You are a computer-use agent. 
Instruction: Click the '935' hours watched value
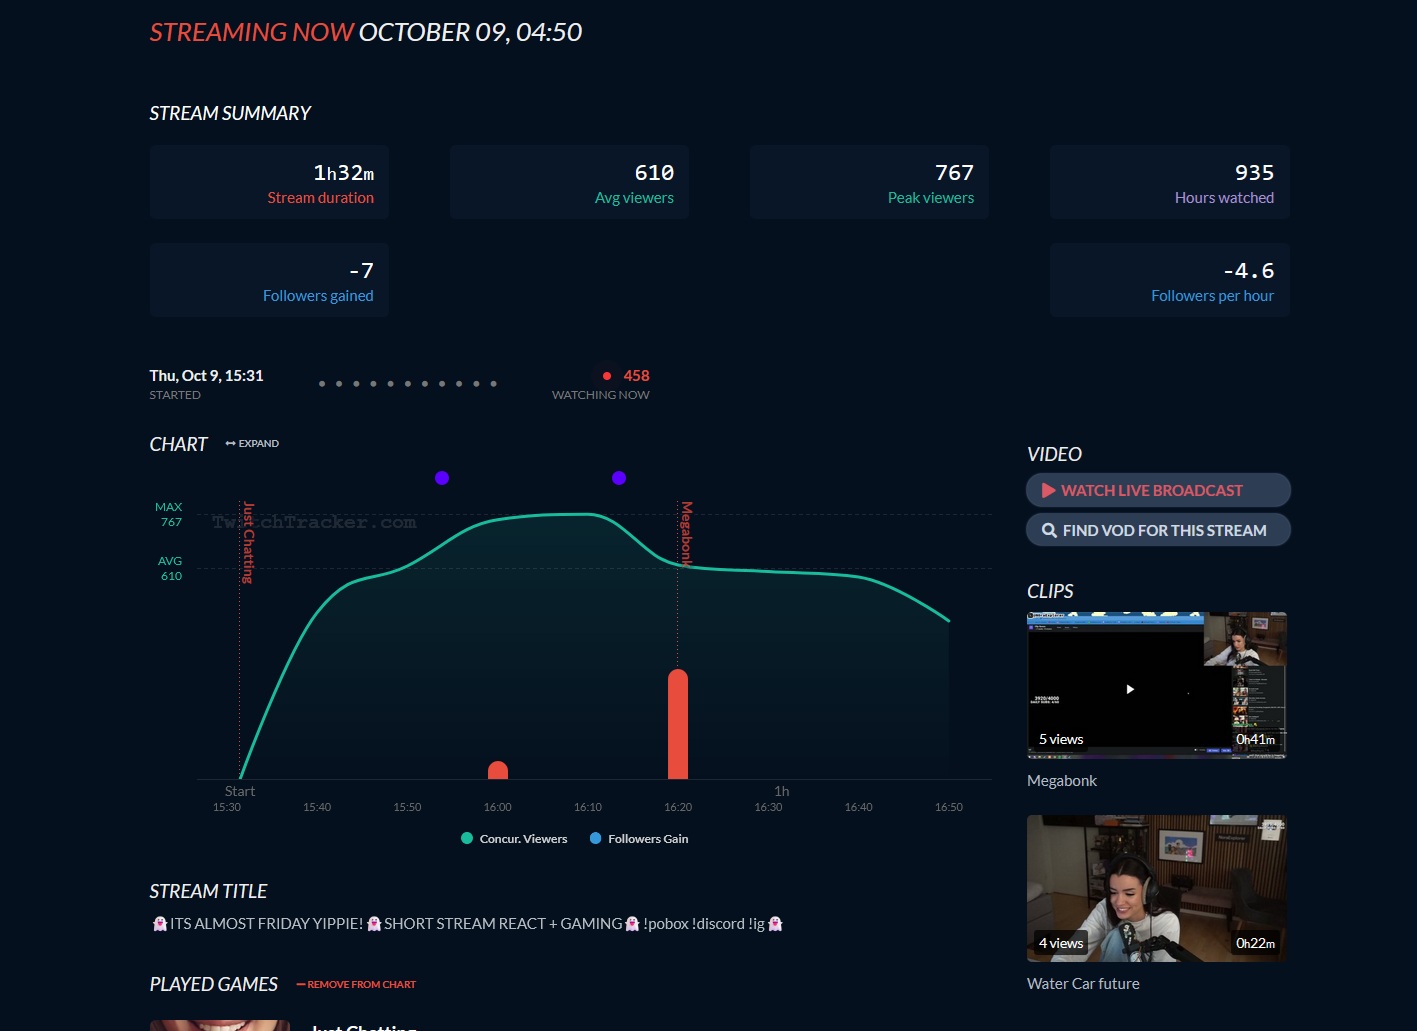click(x=1254, y=173)
